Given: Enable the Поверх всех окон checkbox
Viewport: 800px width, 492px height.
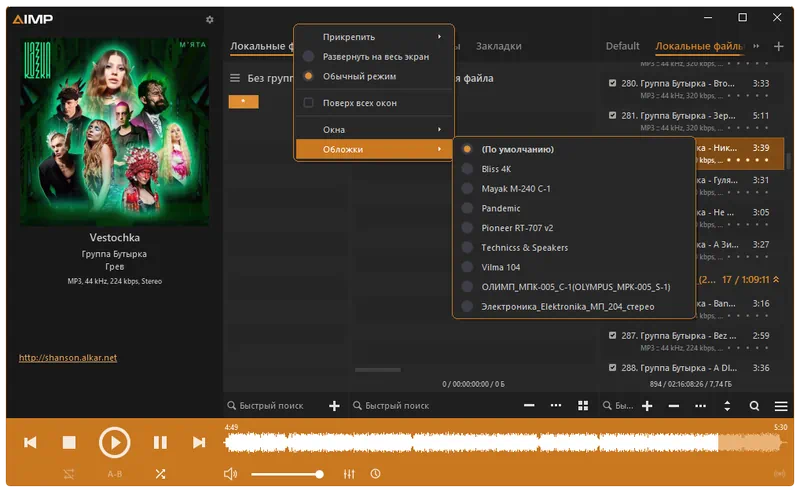Looking at the screenshot, I should (x=308, y=103).
